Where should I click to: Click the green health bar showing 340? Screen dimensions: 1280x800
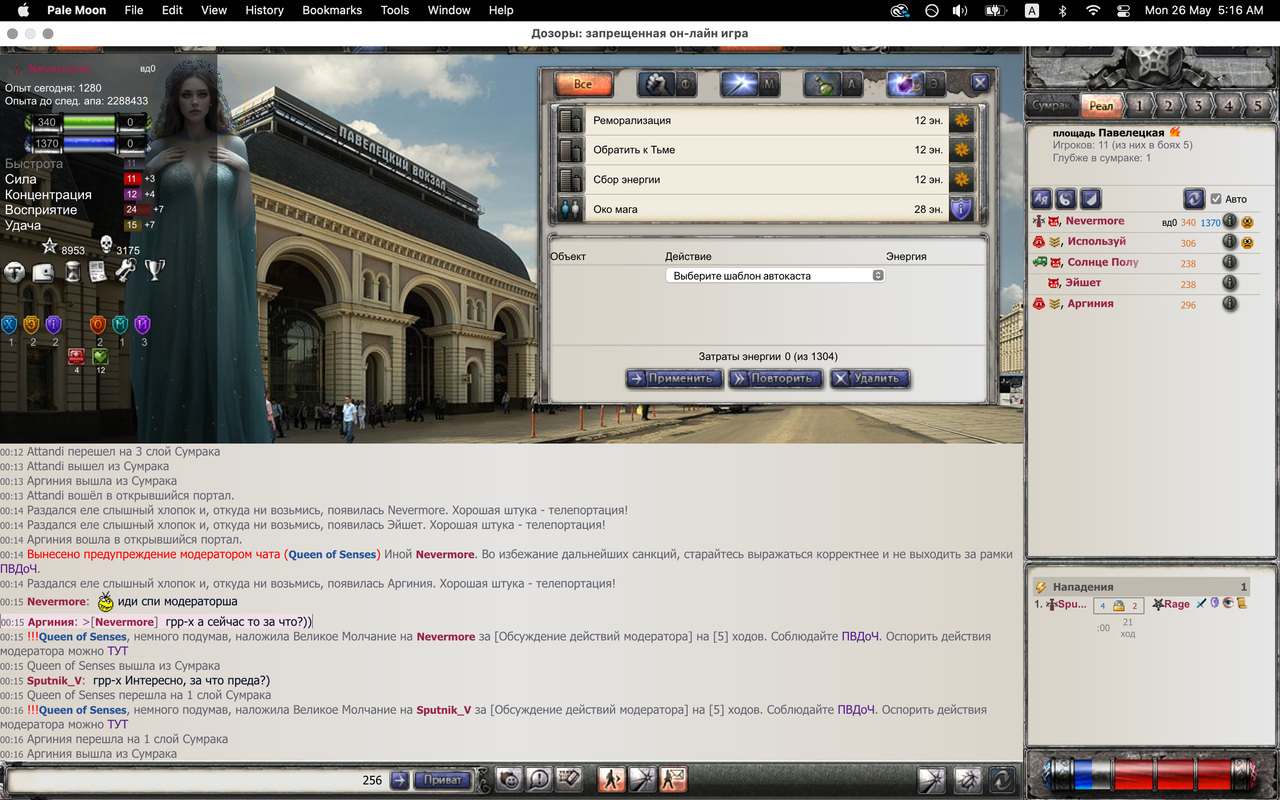pyautogui.click(x=89, y=122)
